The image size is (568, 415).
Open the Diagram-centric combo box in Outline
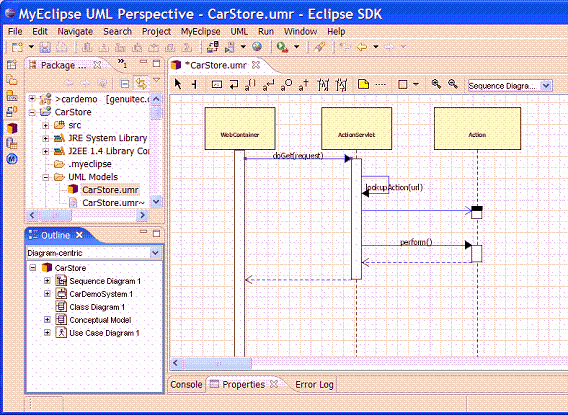(94, 253)
